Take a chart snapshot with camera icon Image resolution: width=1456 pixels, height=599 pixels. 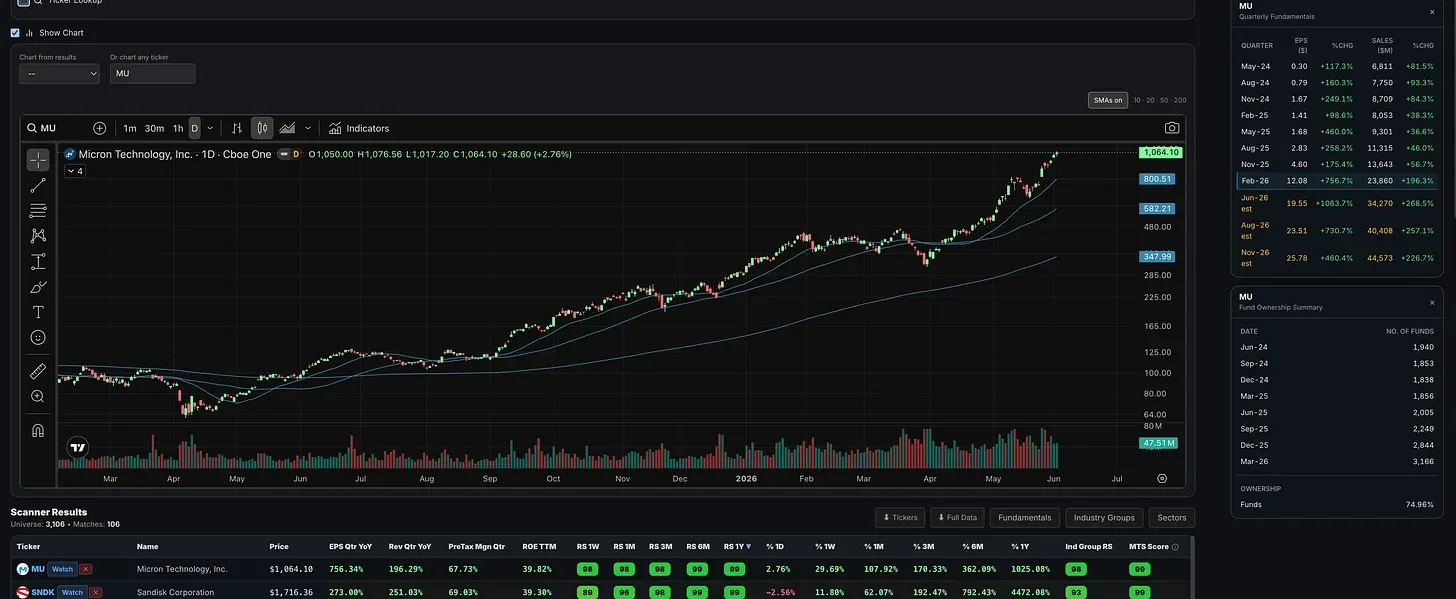click(1172, 128)
